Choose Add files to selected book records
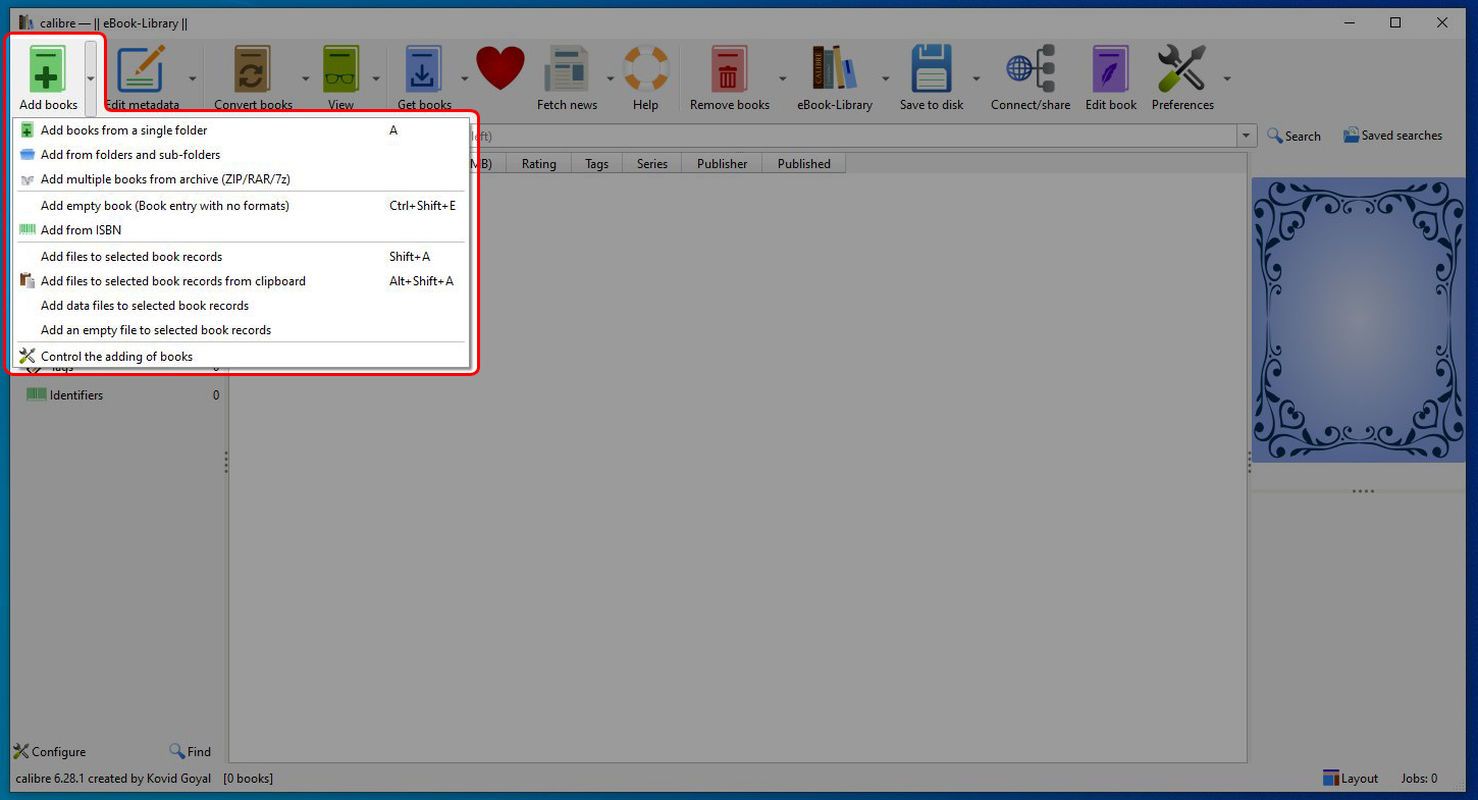Screen dimensions: 1478x800 pyautogui.click(x=240, y=256)
